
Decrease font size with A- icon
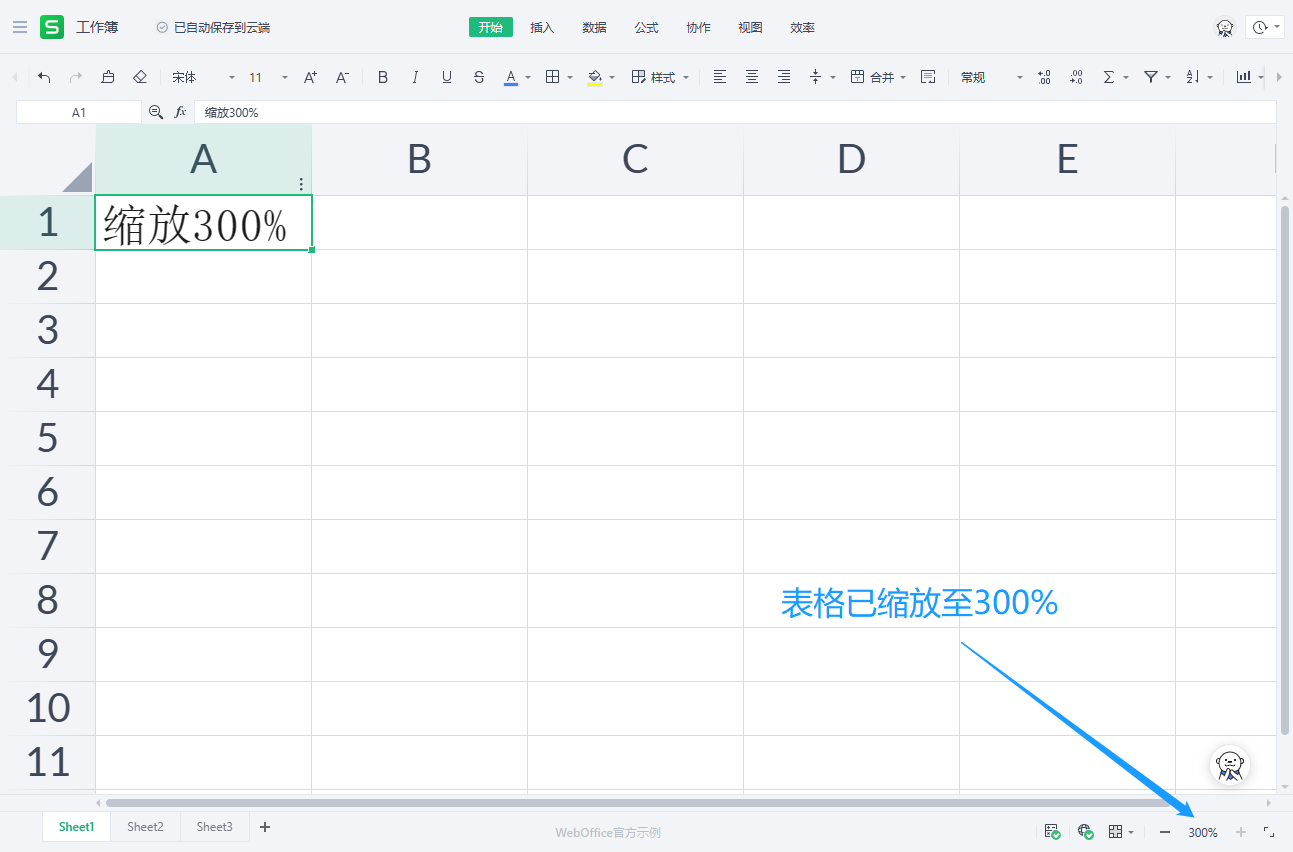342,77
